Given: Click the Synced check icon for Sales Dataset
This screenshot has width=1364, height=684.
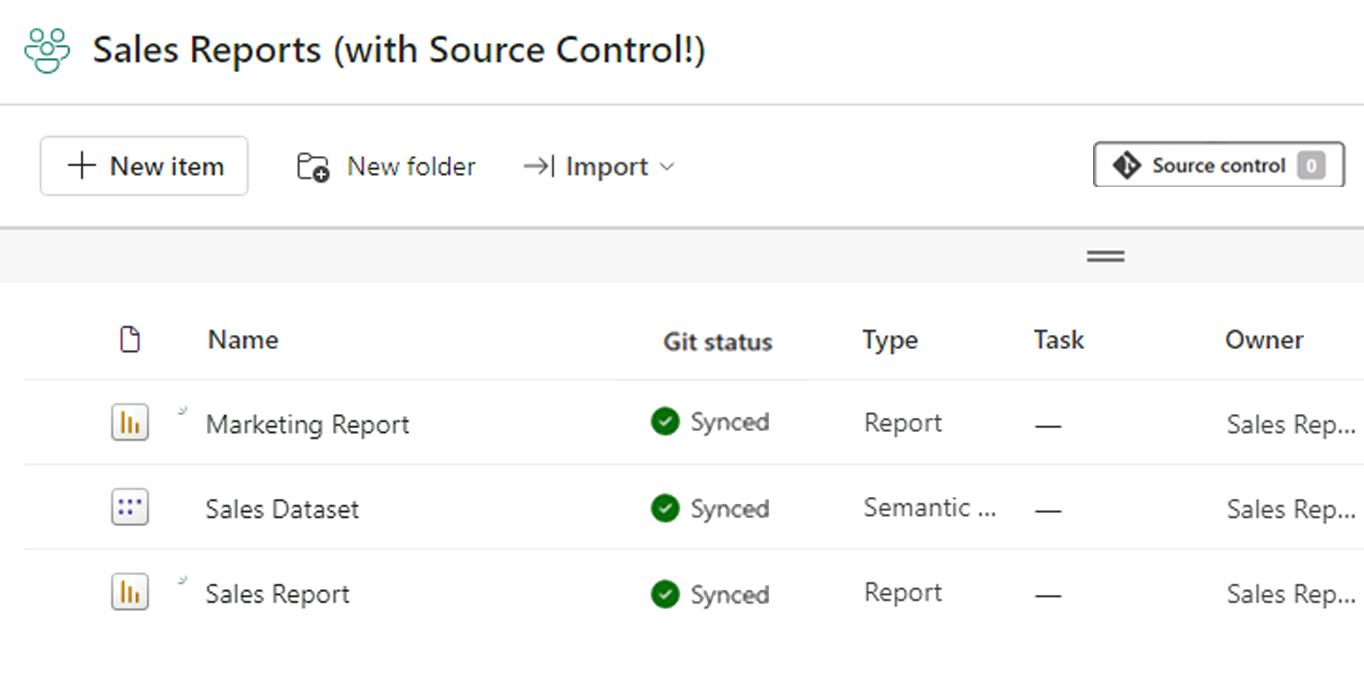Looking at the screenshot, I should pos(665,509).
